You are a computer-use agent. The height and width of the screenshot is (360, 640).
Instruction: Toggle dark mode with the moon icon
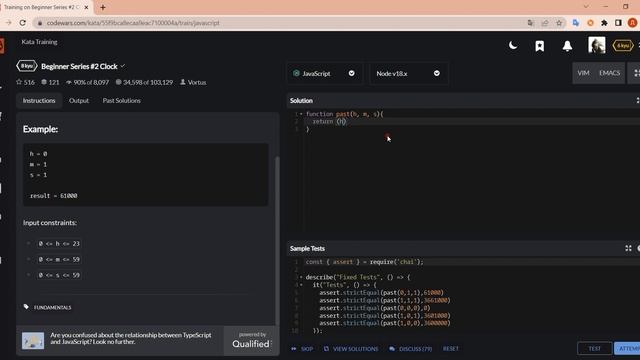[513, 45]
